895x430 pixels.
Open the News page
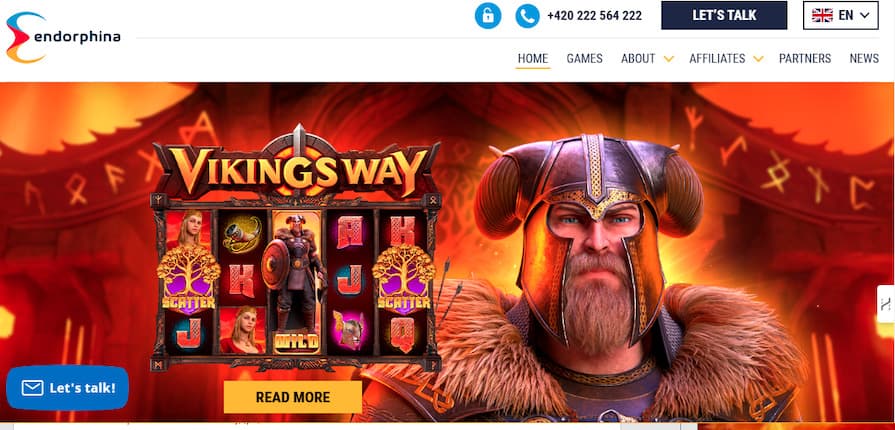pyautogui.click(x=864, y=58)
